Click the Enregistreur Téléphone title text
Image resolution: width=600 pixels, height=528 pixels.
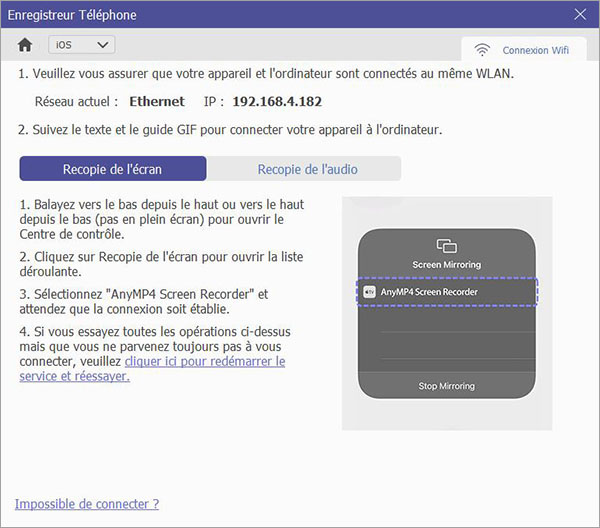click(72, 15)
